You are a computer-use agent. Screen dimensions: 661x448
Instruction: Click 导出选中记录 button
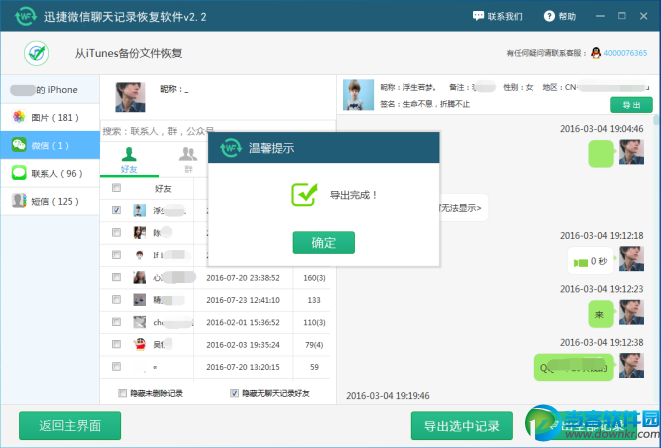pyautogui.click(x=462, y=426)
